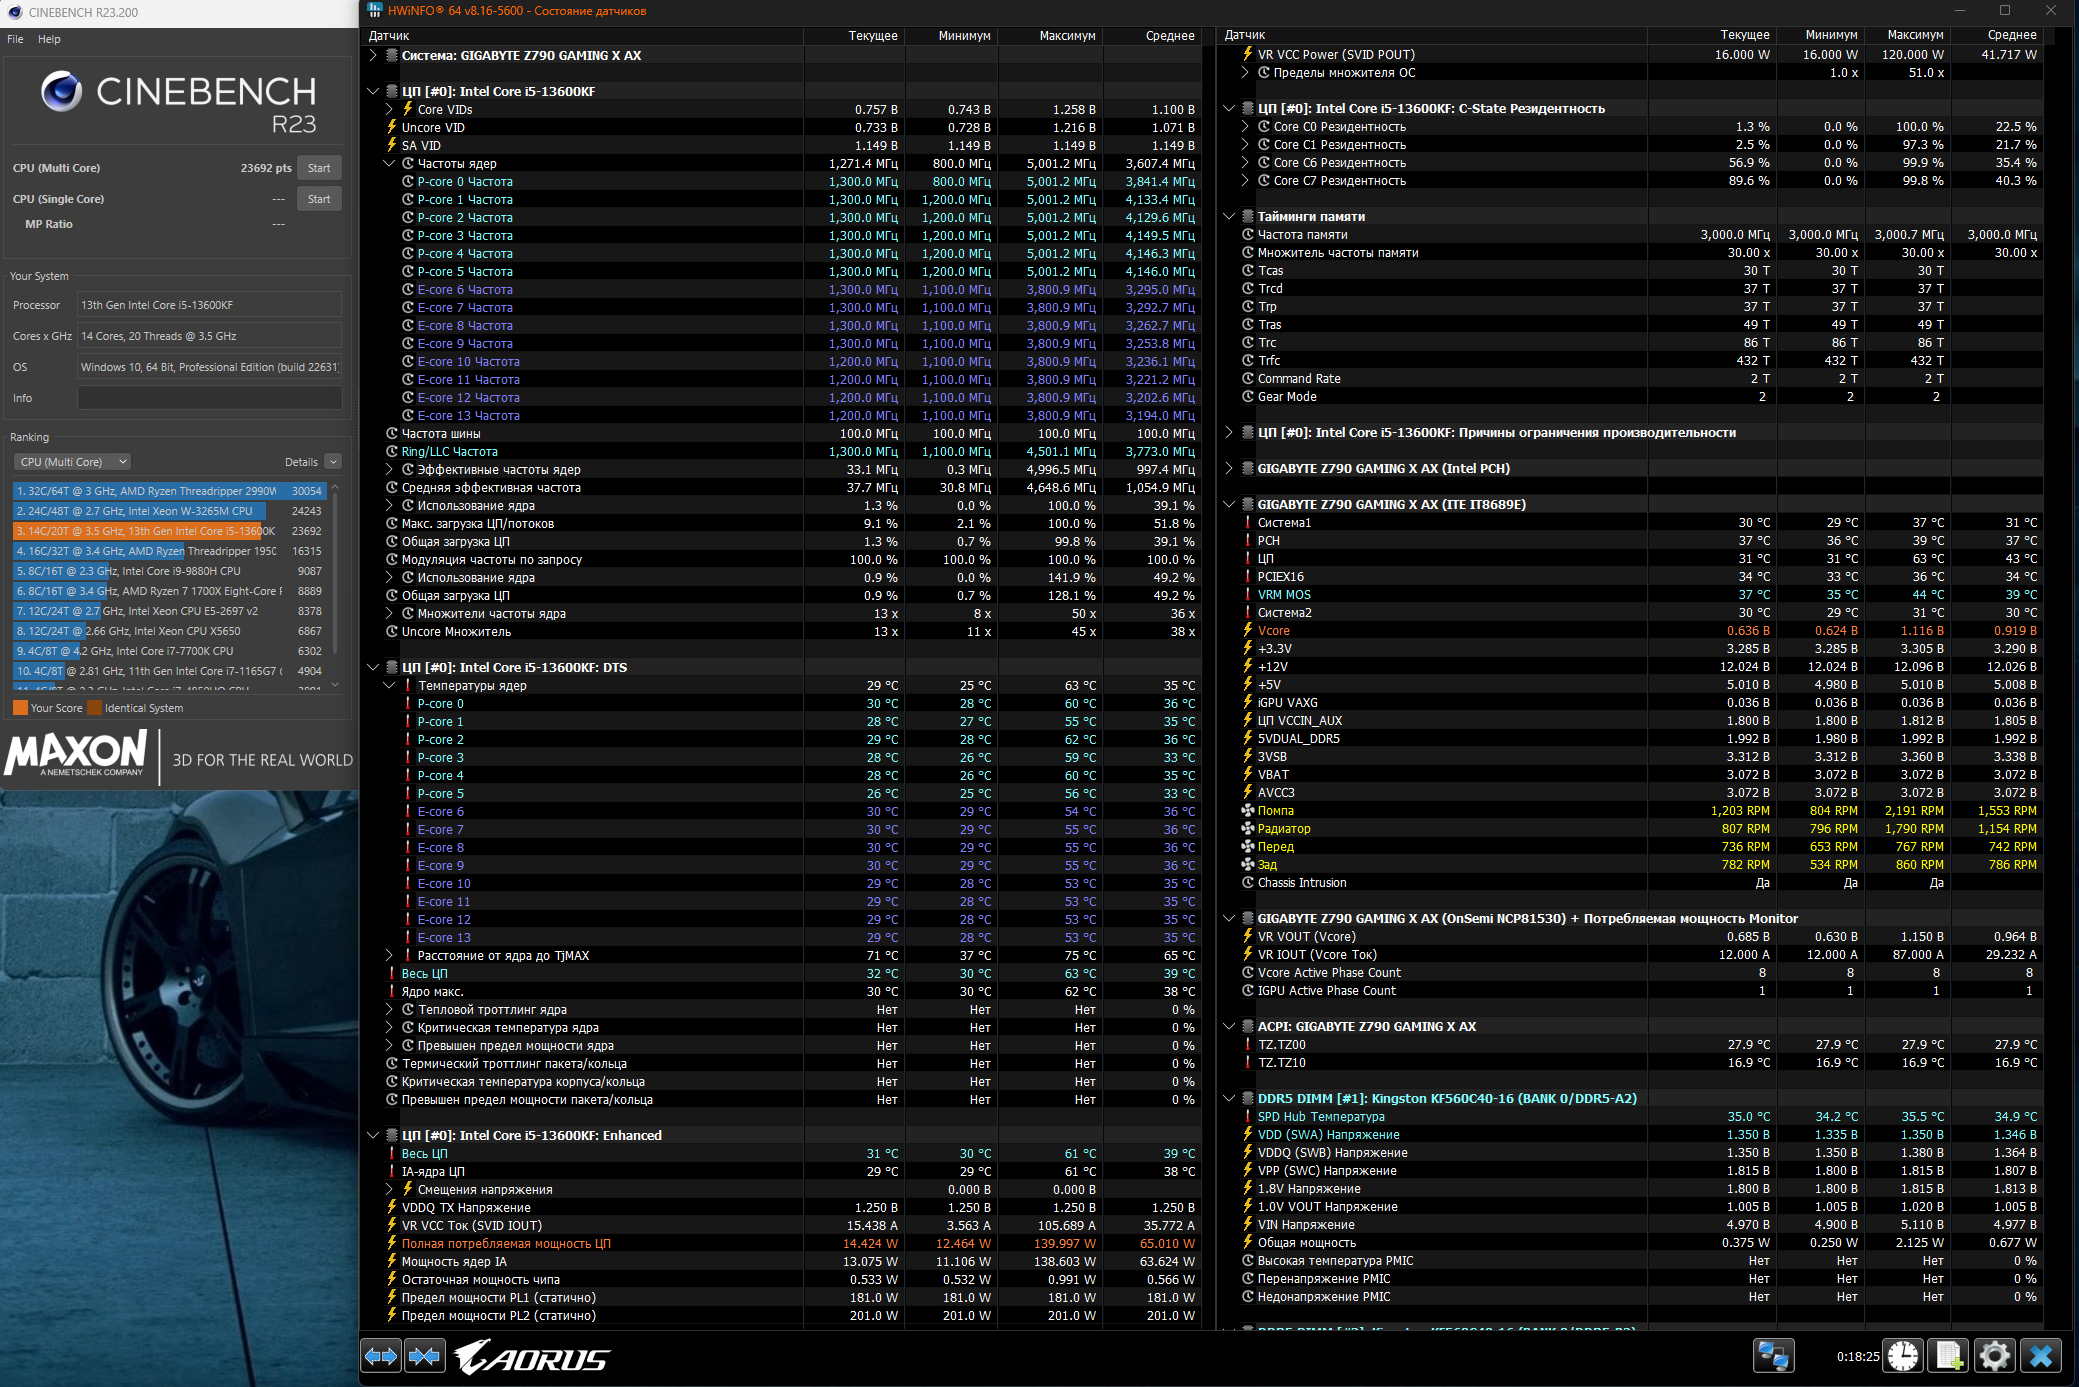This screenshot has width=2079, height=1387.
Task: Click the collapse columns arrows icon
Action: click(425, 1357)
